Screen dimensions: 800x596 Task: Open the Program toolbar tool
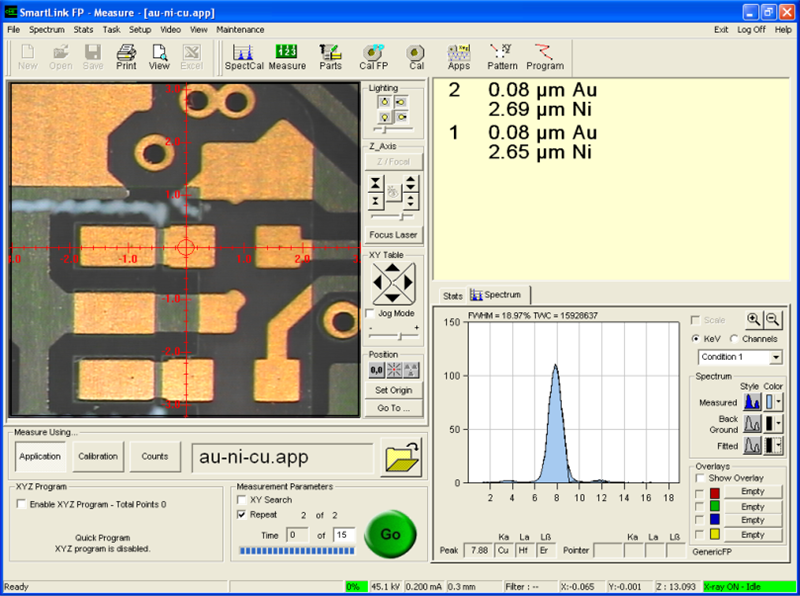coord(545,56)
